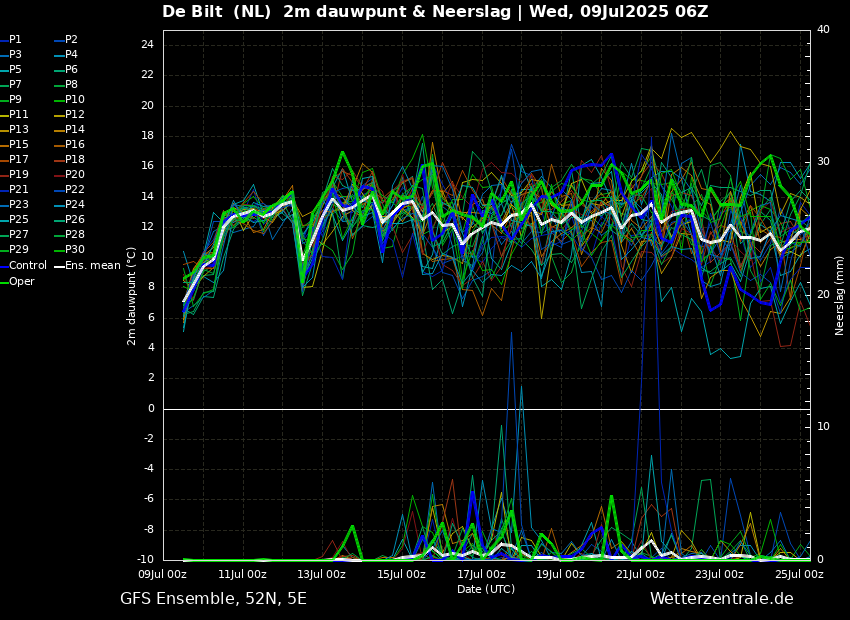Click the 16 dew point axis value
The width and height of the screenshot is (850, 620).
pyautogui.click(x=147, y=166)
